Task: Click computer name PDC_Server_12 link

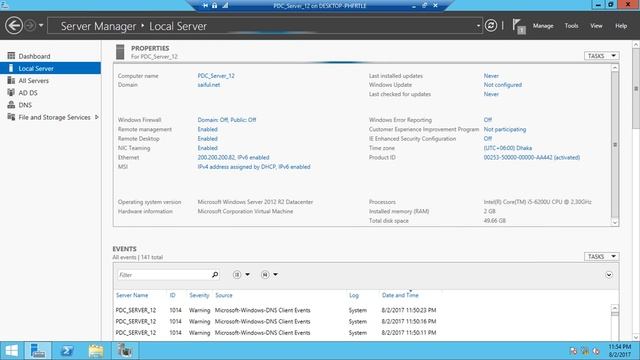Action: [x=216, y=76]
